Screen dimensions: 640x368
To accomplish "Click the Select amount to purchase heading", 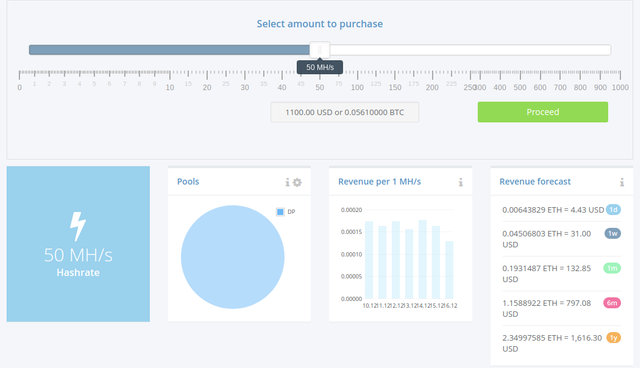I will pyautogui.click(x=320, y=24).
